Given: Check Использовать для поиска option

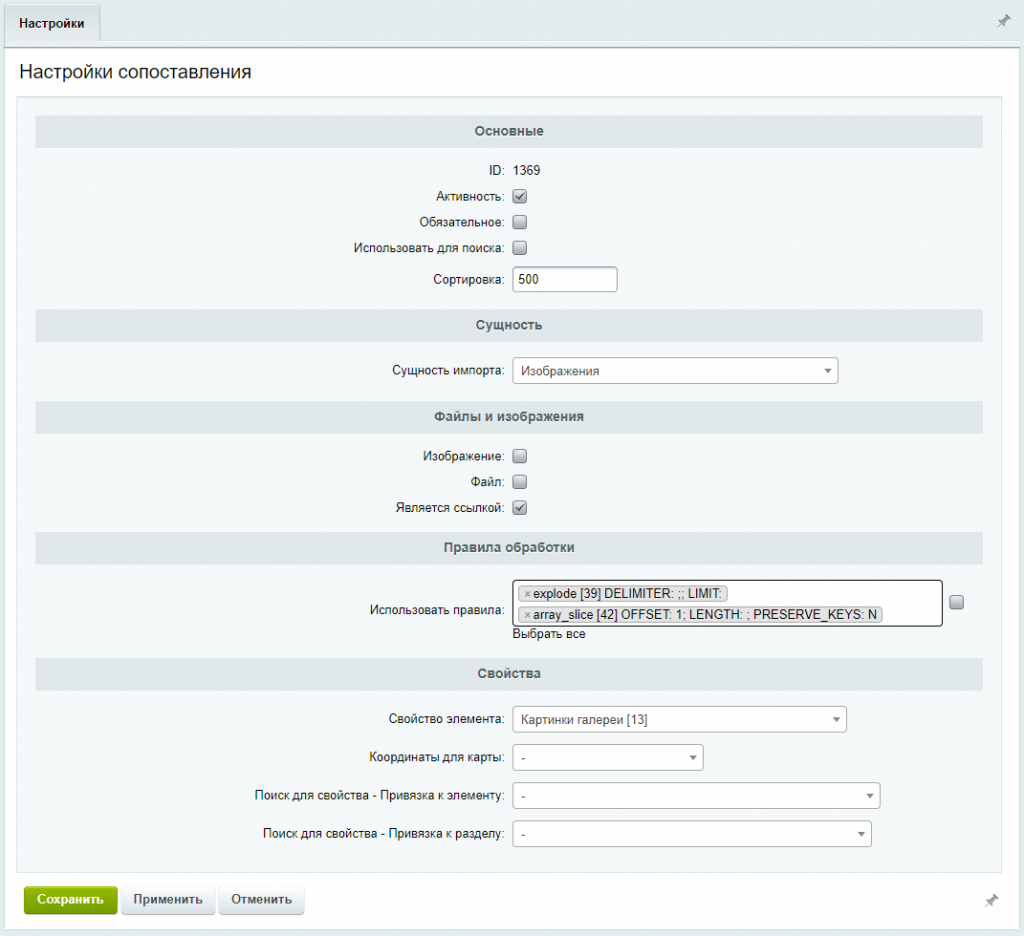Looking at the screenshot, I should pyautogui.click(x=520, y=248).
